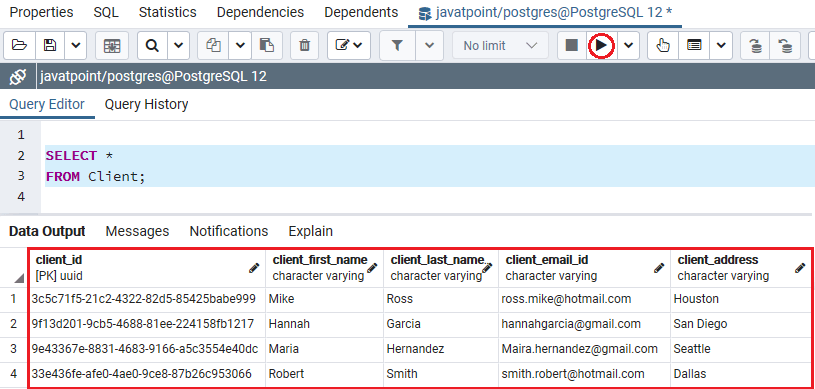Open the Find options dropdown arrow
This screenshot has height=389, width=815.
pos(178,46)
